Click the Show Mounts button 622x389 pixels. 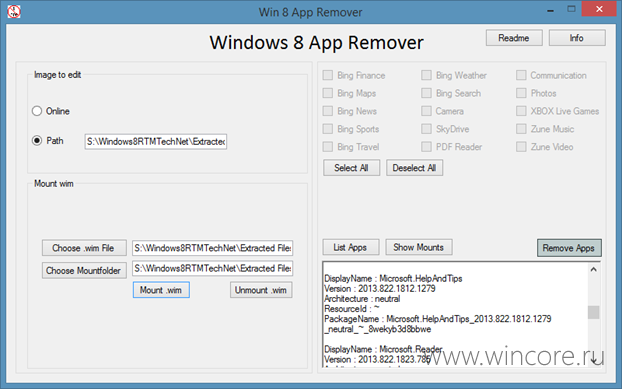click(x=419, y=247)
